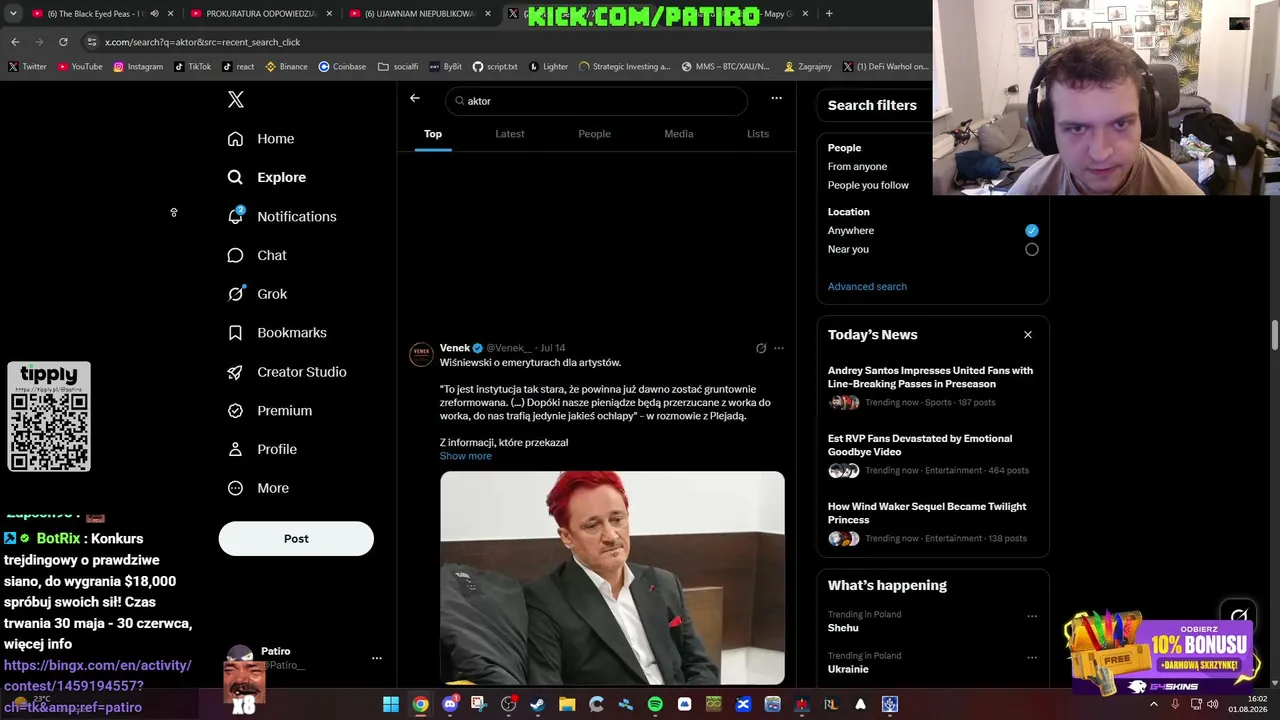Open the Coinbase bookmark
The width and height of the screenshot is (1280, 720).
click(342, 67)
